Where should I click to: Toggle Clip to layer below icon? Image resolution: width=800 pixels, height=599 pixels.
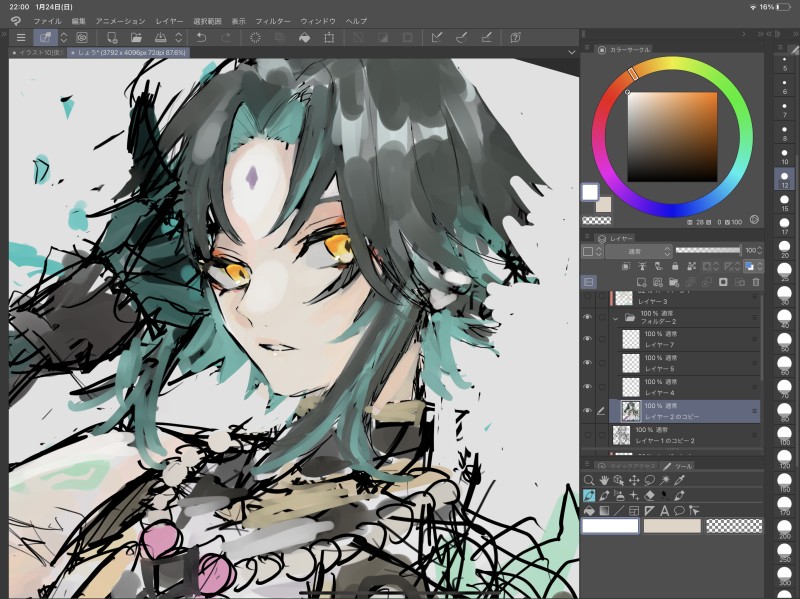point(626,266)
